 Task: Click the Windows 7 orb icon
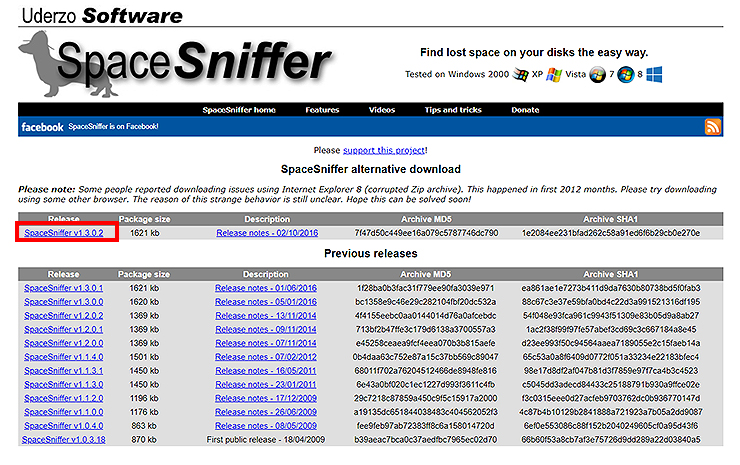coord(626,75)
